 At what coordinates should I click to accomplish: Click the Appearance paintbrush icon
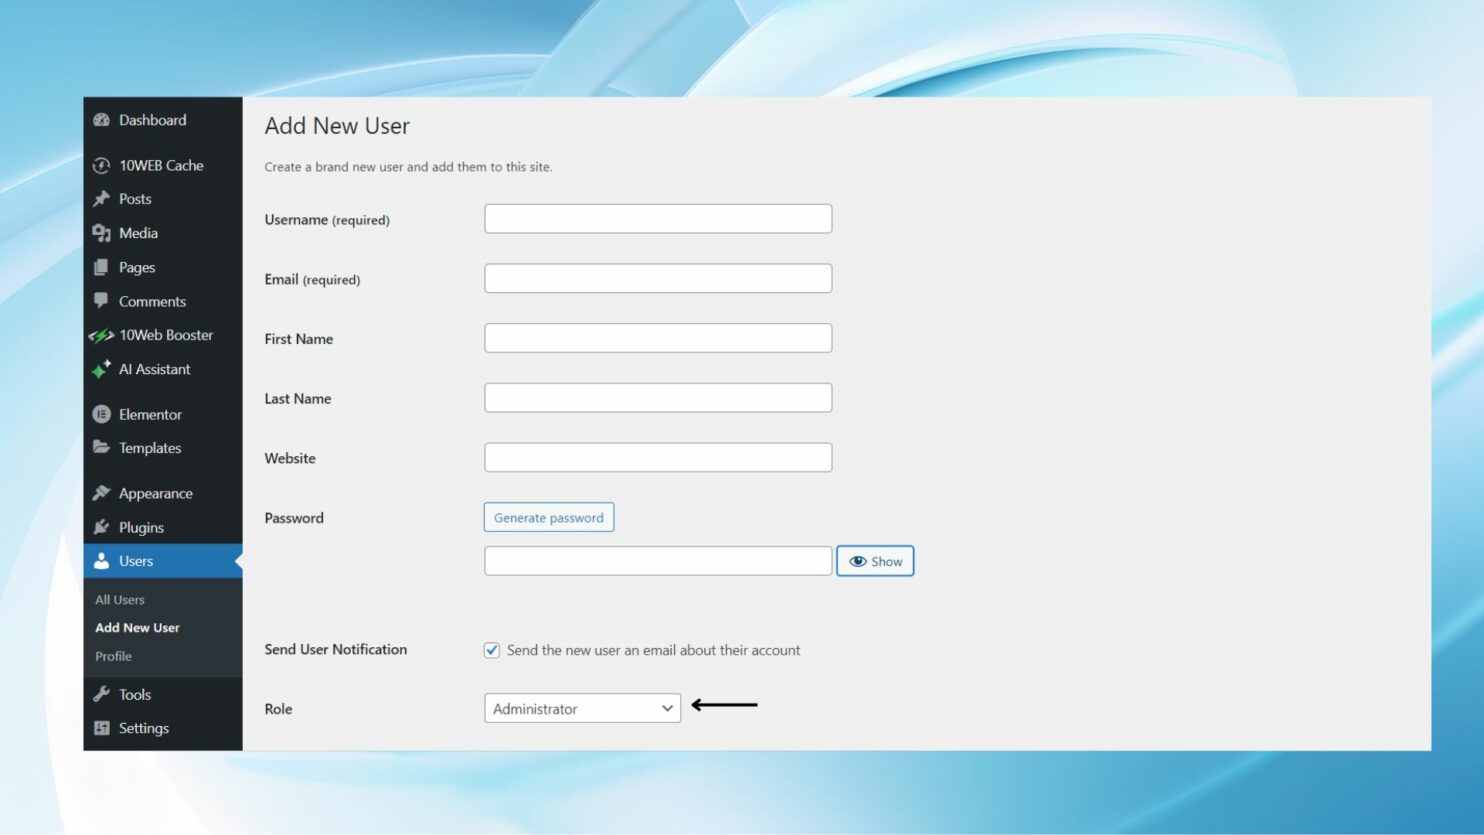point(101,492)
